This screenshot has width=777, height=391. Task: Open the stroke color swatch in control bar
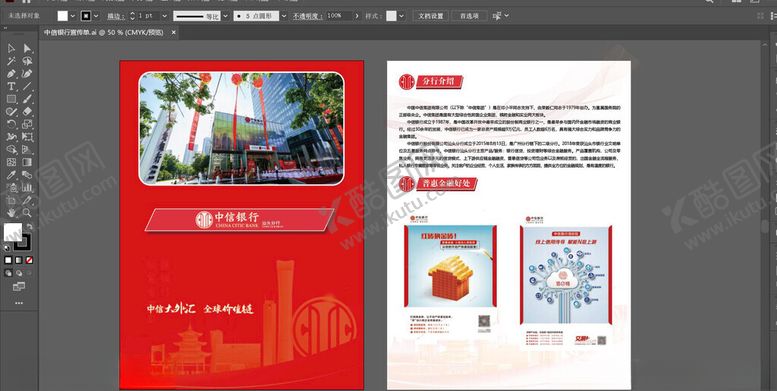[86, 16]
